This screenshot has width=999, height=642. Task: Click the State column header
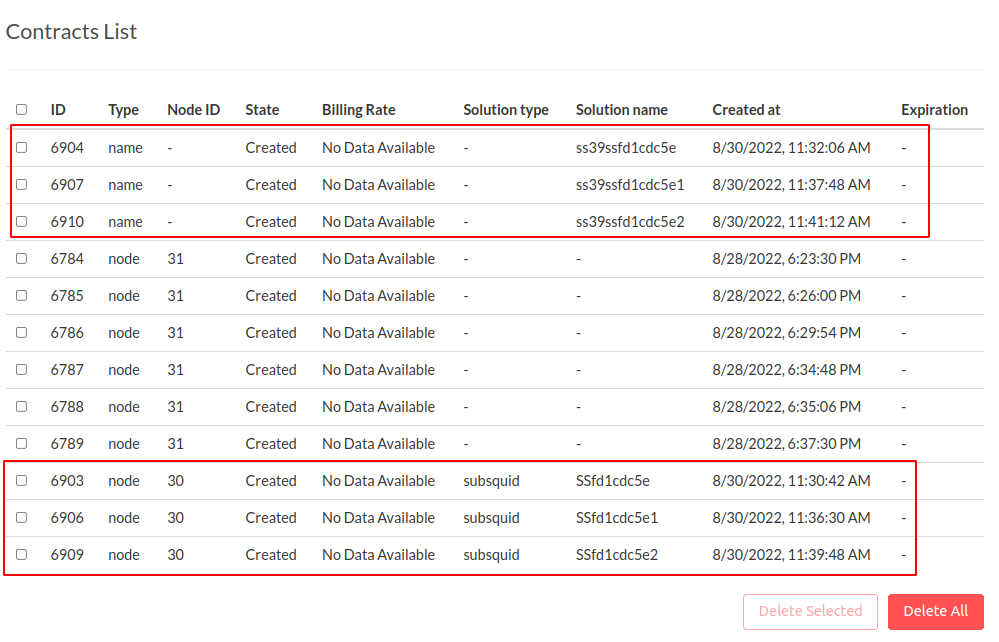(261, 110)
